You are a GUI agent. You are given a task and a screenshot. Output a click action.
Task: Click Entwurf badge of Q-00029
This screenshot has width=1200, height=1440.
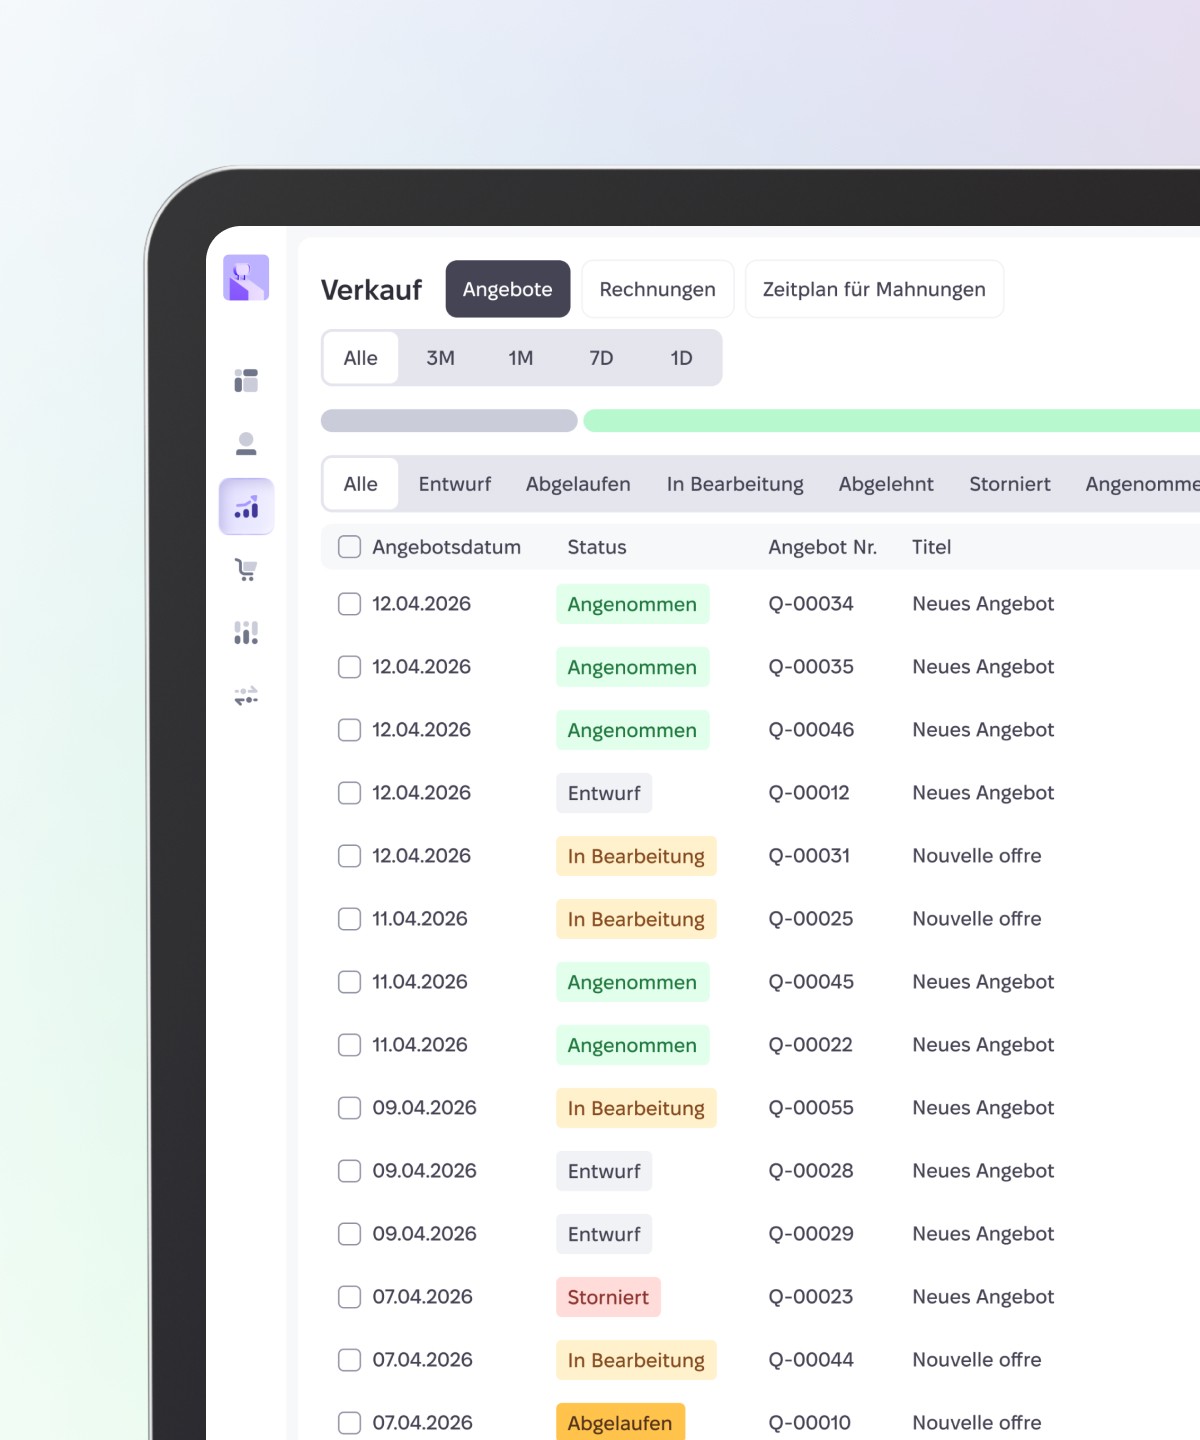(x=604, y=1234)
